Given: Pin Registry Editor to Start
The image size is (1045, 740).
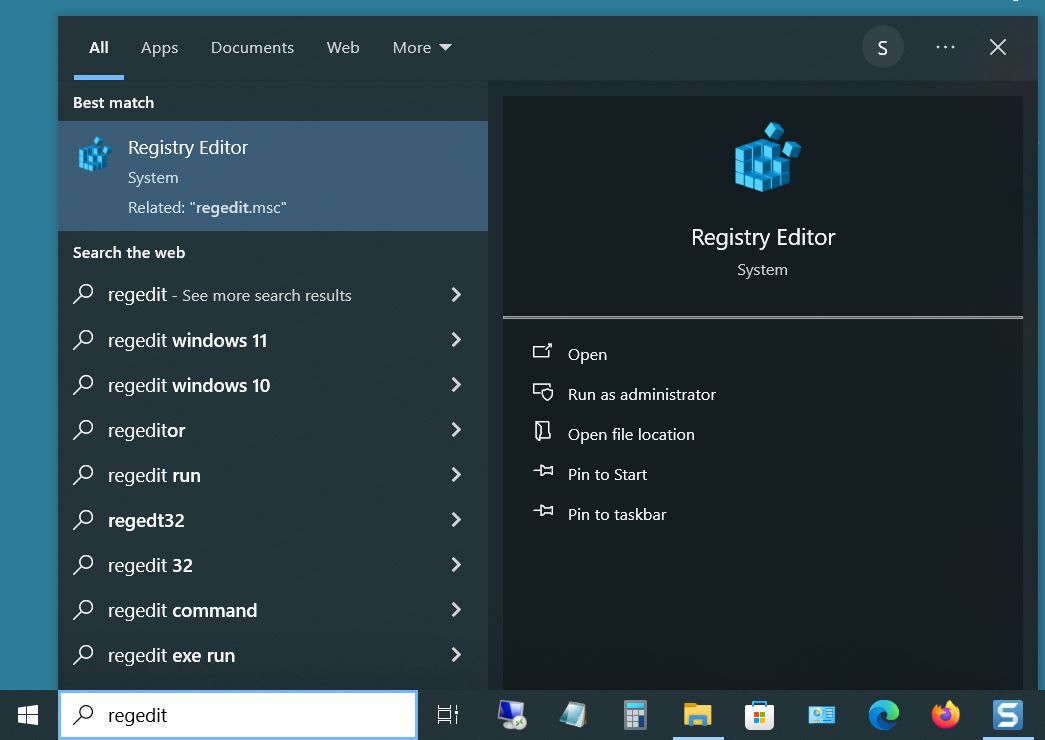Looking at the screenshot, I should pos(607,474).
